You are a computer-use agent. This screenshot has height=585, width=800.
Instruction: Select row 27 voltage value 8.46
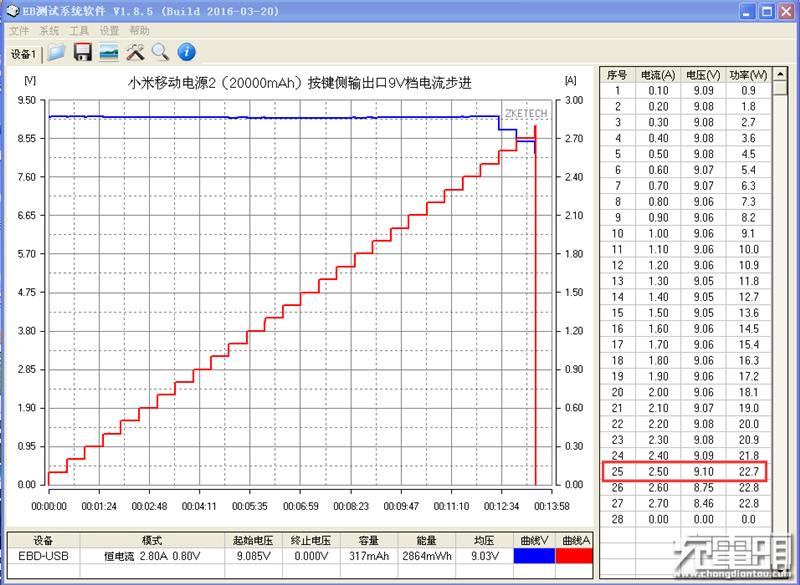coord(704,503)
